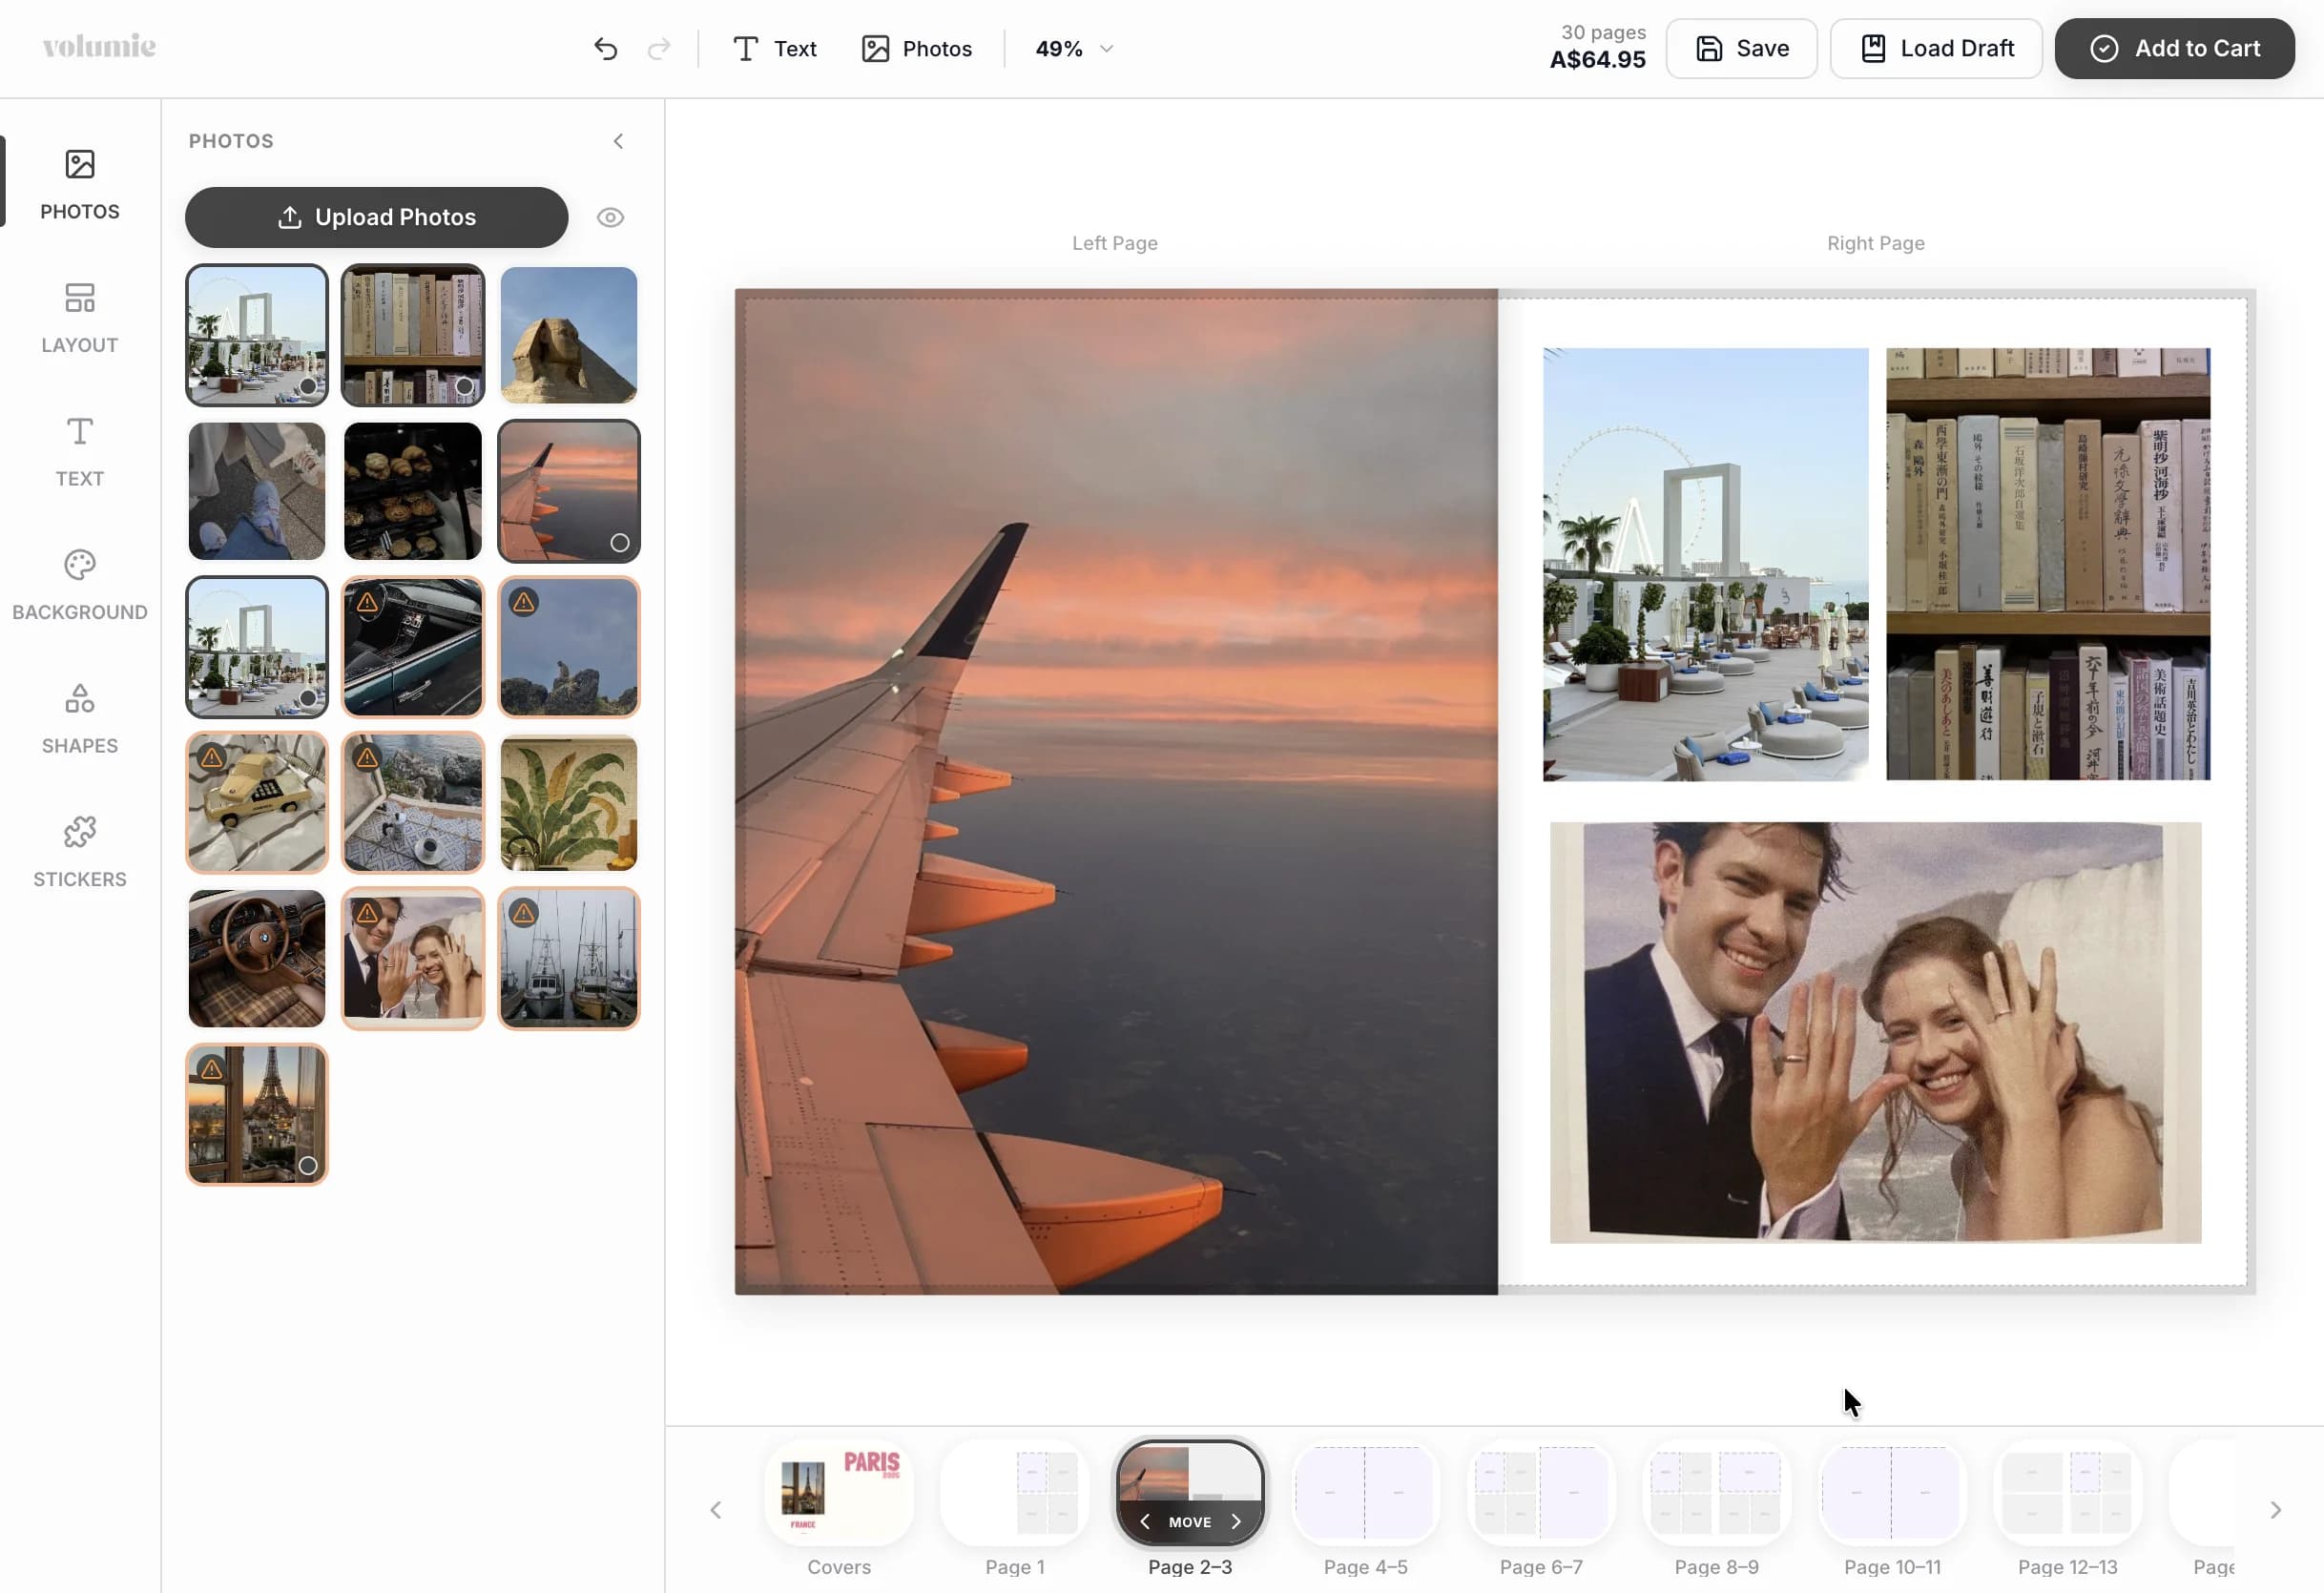Move the Page 2–3 spread right
This screenshot has height=1593, width=2324.
coord(1236,1521)
